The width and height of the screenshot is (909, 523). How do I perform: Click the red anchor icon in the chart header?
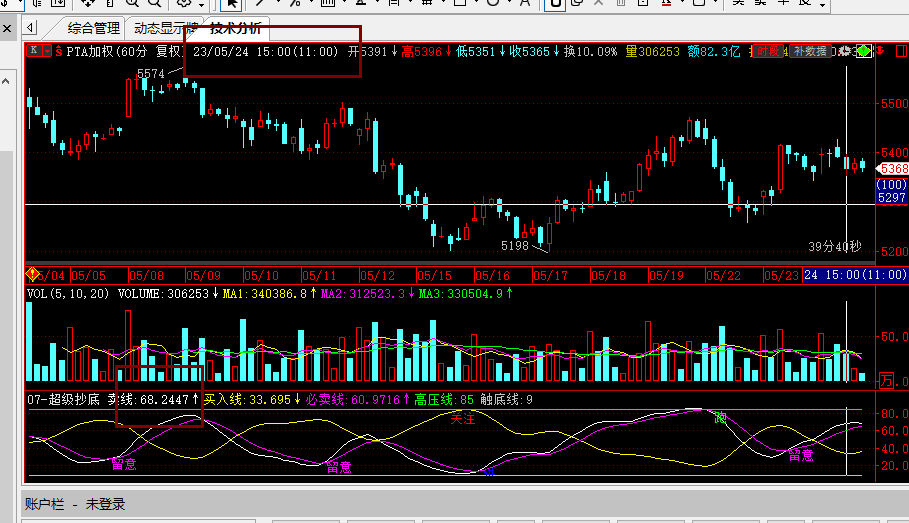tap(880, 51)
